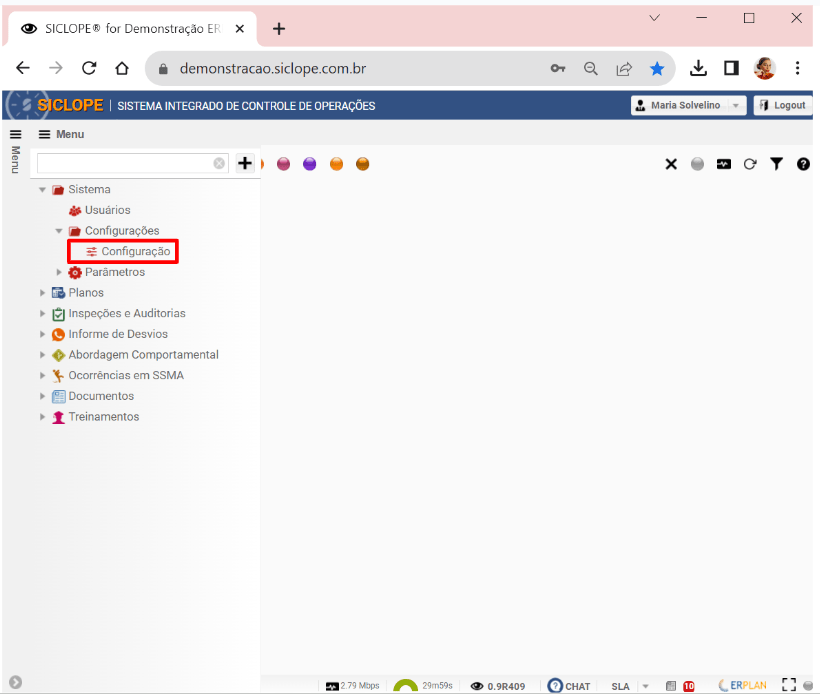Go back in the browser
The width and height of the screenshot is (820, 694).
(23, 68)
